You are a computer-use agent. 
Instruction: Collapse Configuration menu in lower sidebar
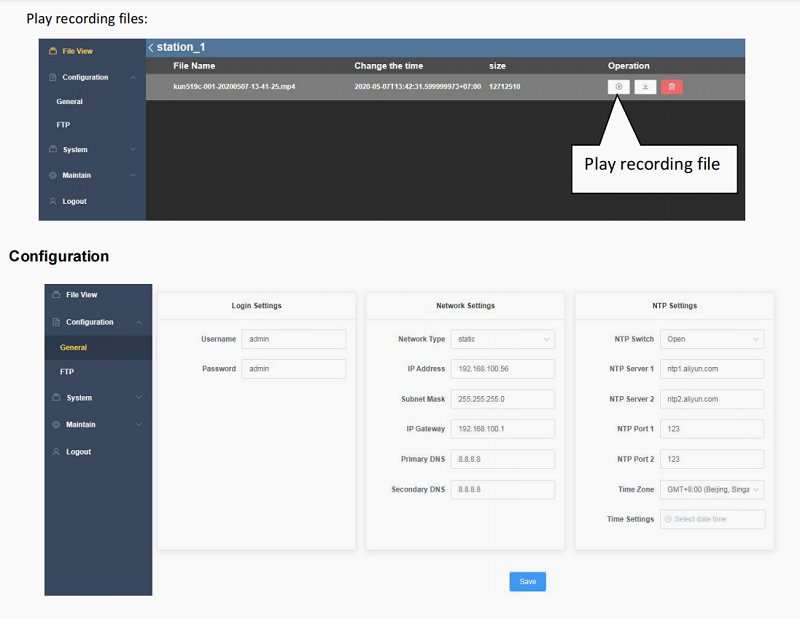[138, 322]
